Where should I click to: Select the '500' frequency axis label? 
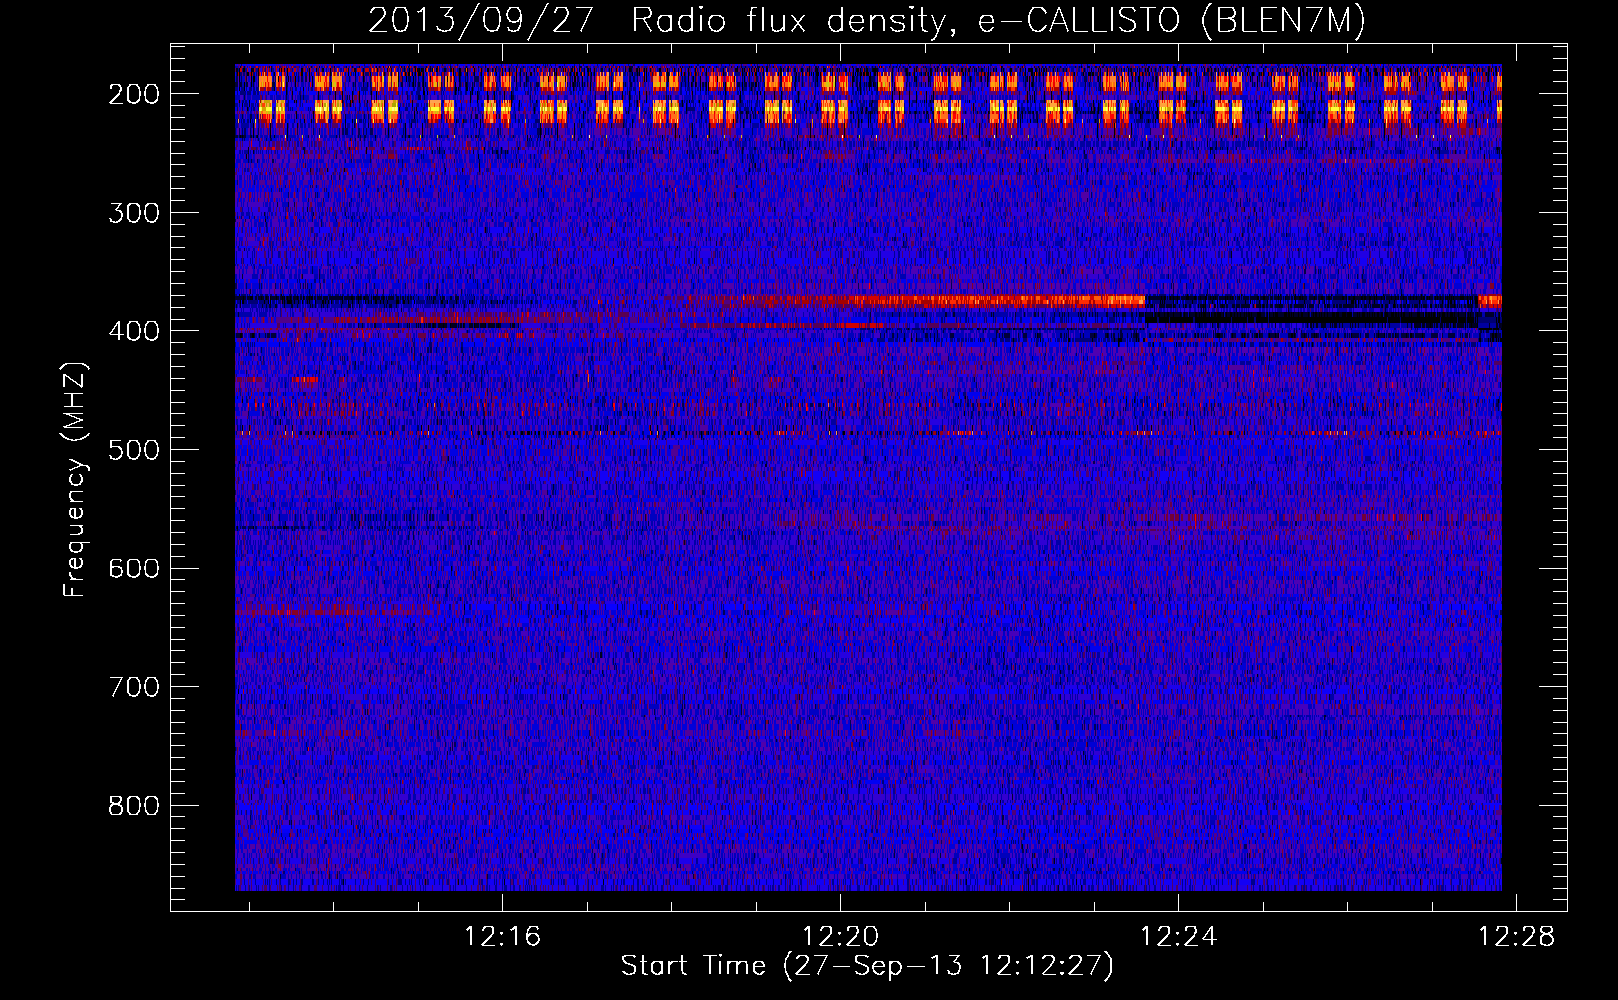pyautogui.click(x=133, y=450)
